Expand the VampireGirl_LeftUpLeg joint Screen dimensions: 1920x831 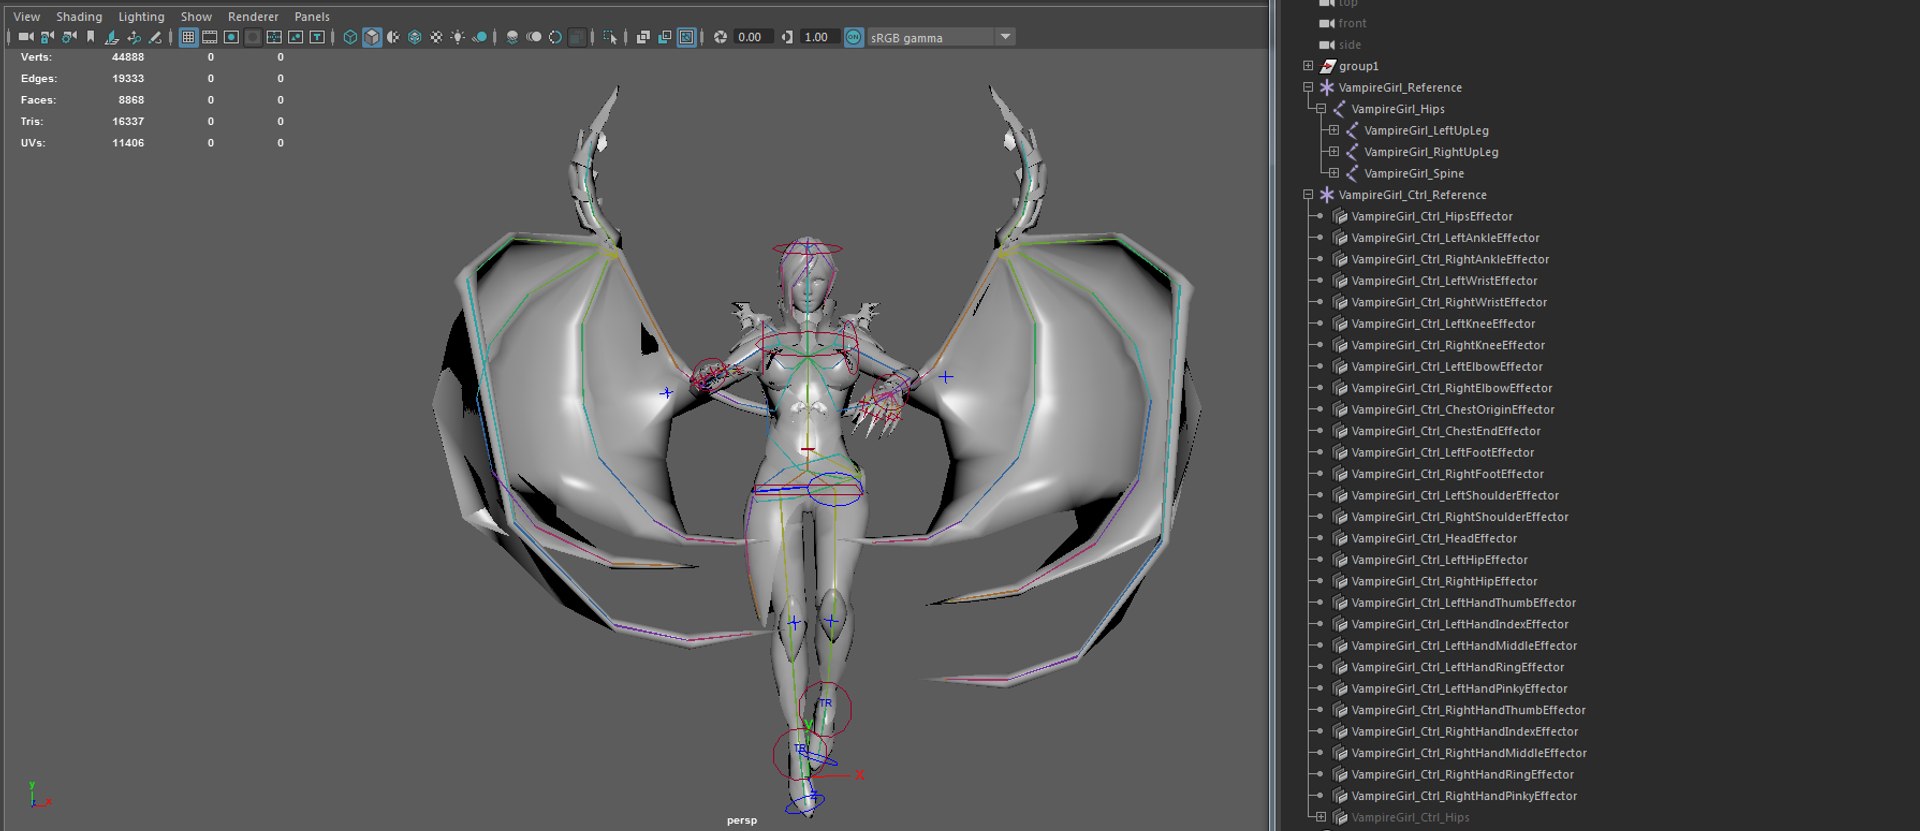1334,130
